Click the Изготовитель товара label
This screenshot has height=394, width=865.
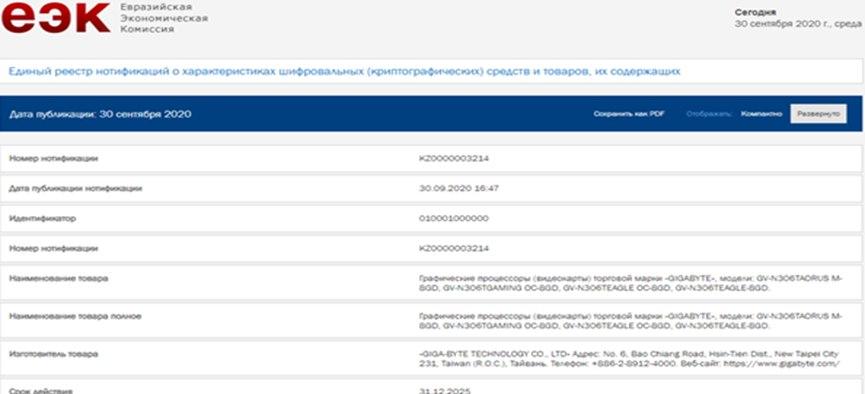pyautogui.click(x=54, y=354)
